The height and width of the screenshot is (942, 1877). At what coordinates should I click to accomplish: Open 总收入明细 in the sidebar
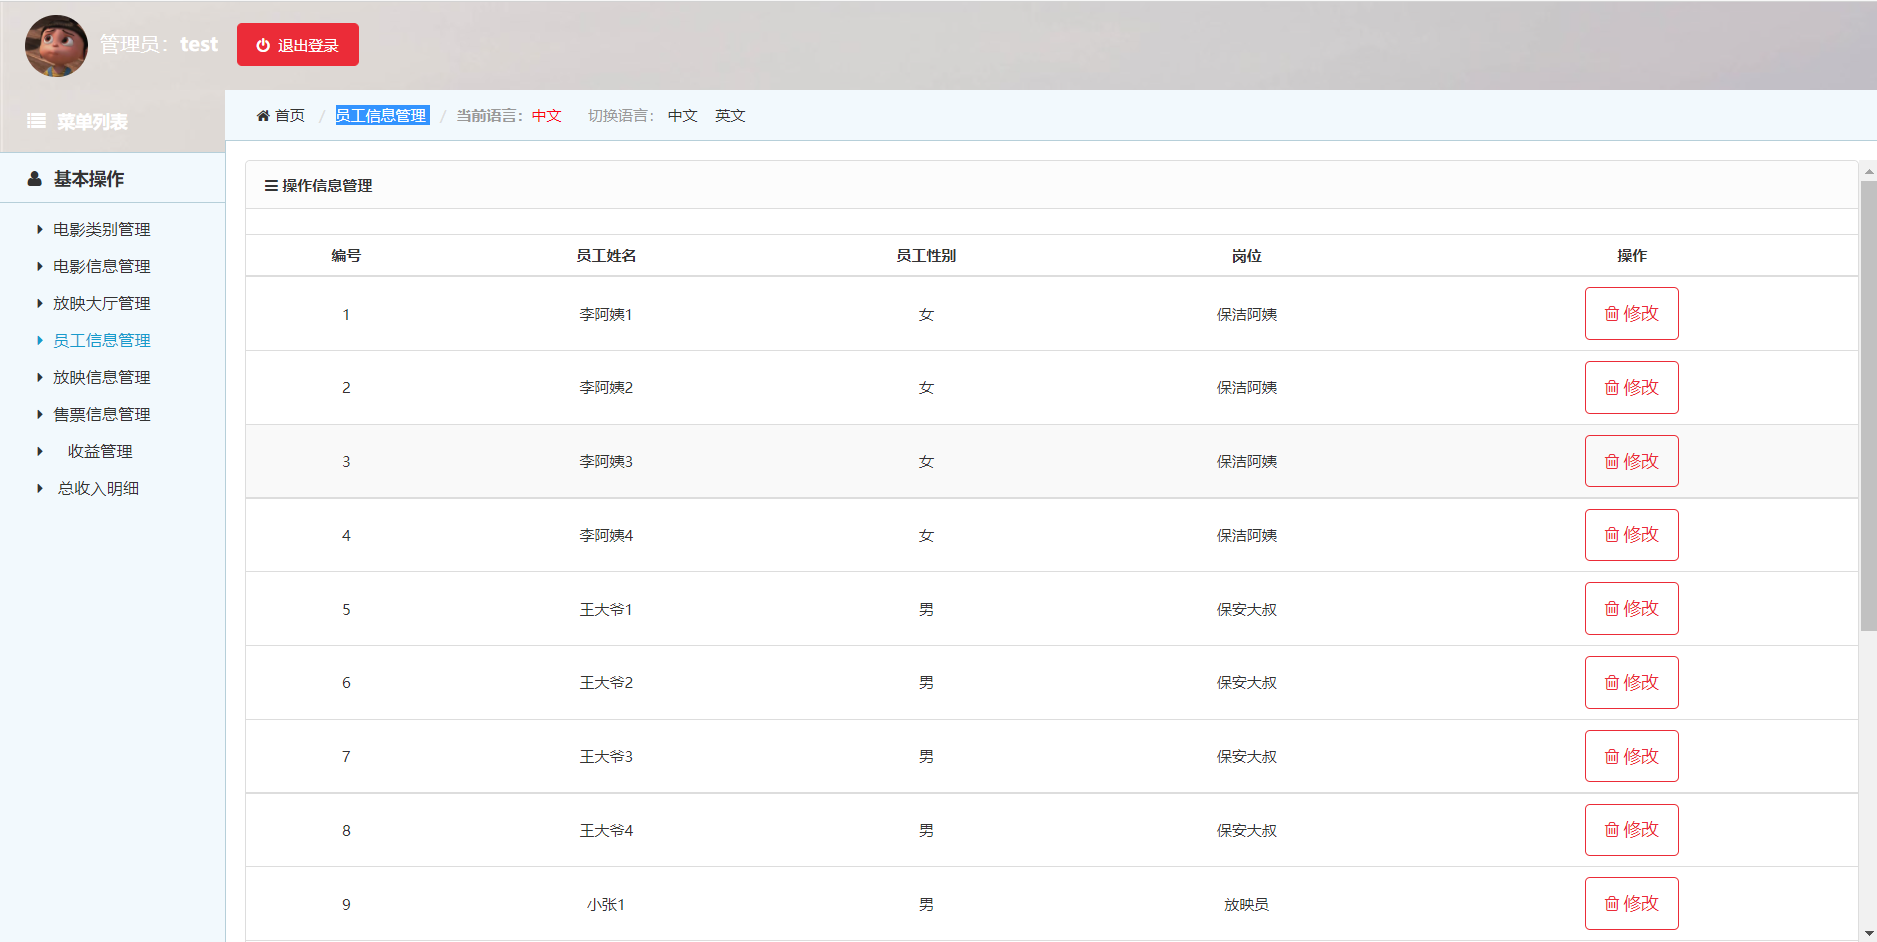click(98, 489)
